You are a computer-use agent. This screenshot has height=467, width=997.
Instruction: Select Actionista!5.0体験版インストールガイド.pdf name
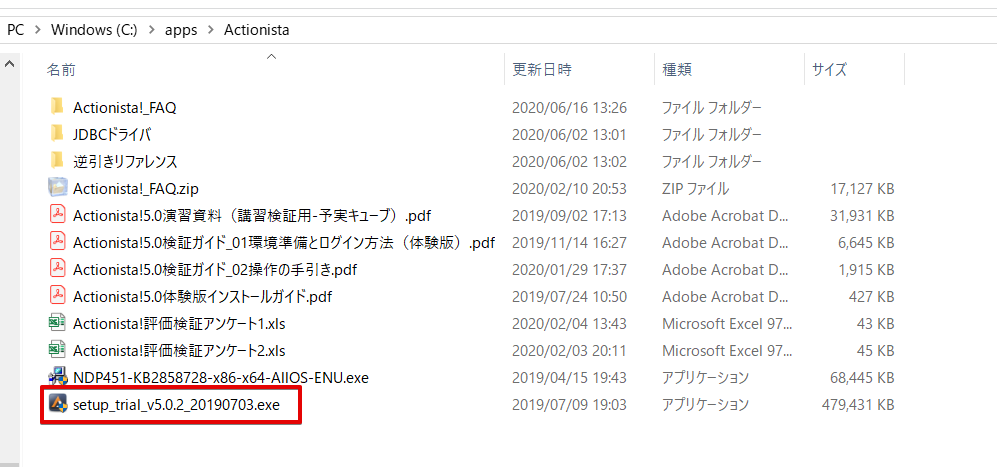click(x=202, y=296)
